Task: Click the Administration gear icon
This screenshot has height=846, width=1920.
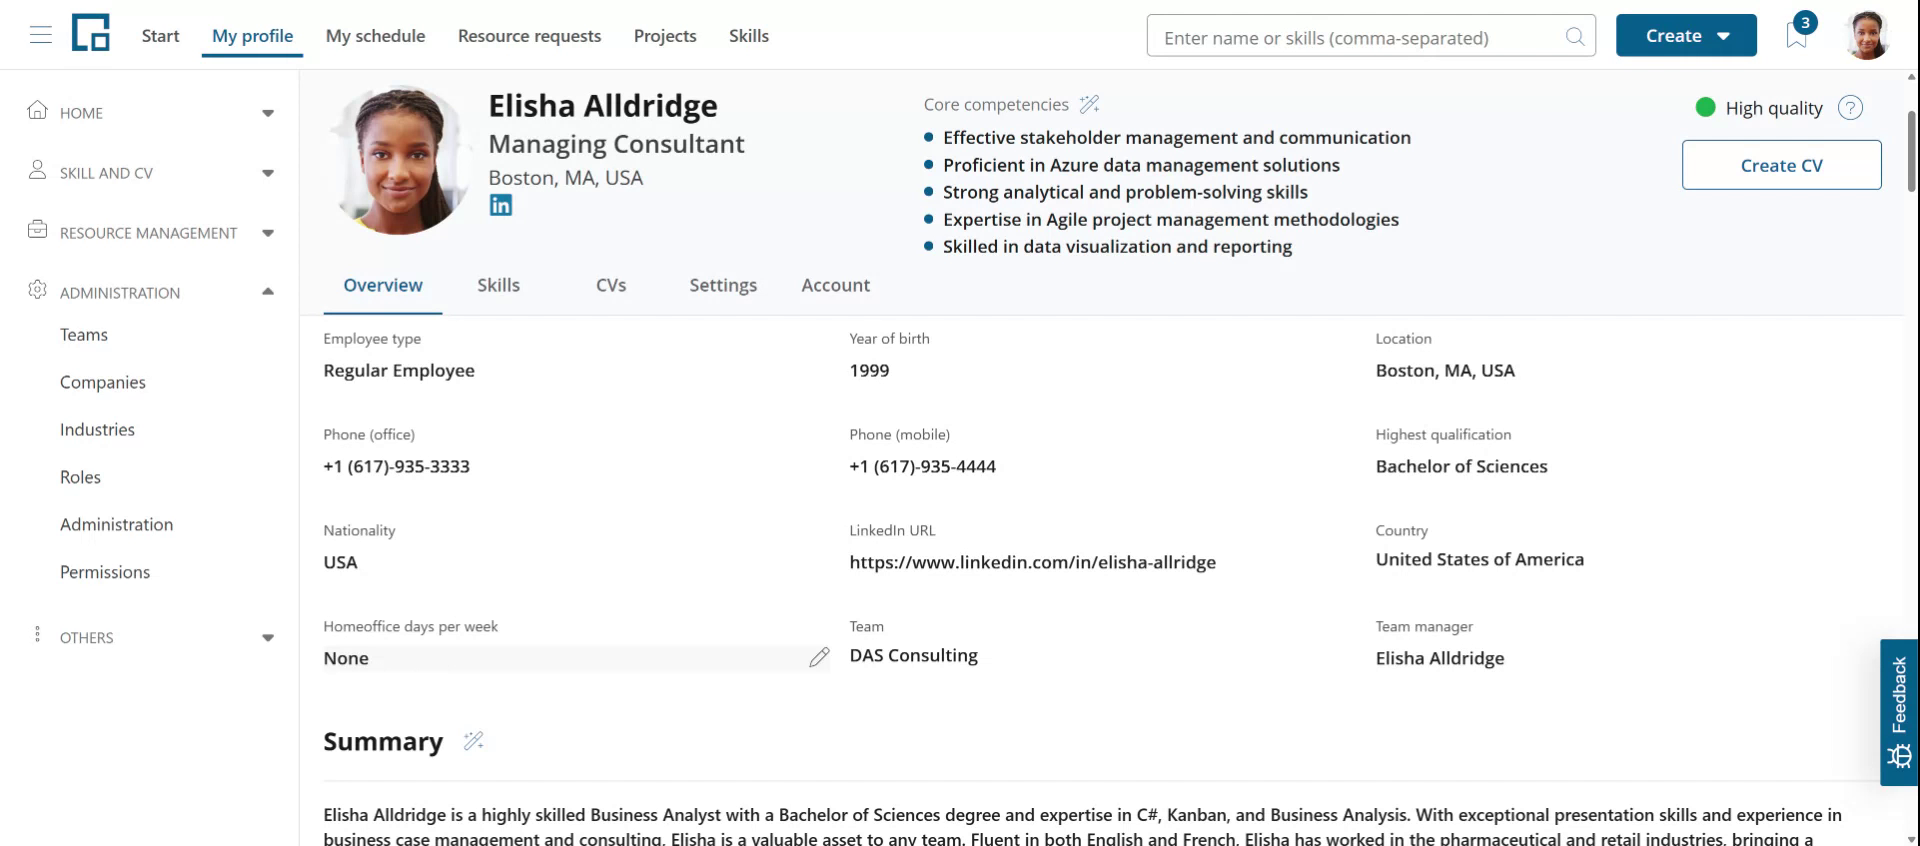Action: click(x=38, y=290)
